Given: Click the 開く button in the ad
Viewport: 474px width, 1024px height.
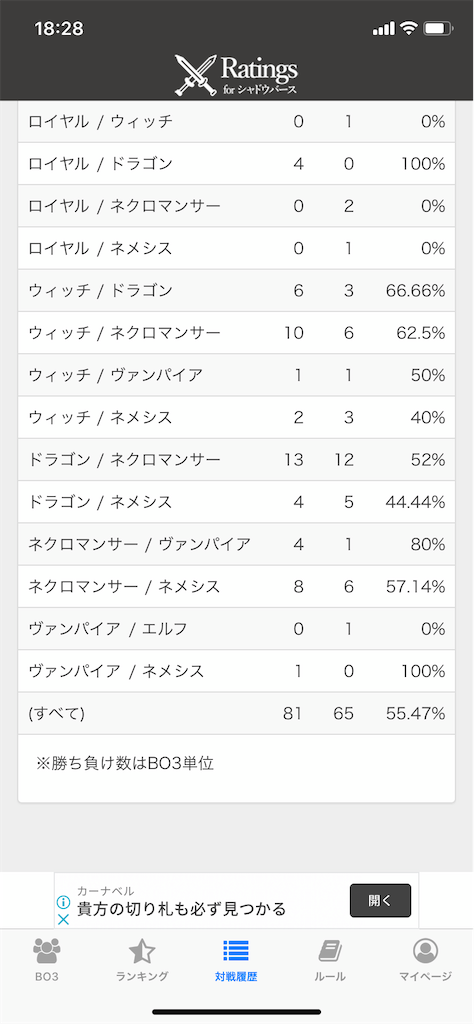Looking at the screenshot, I should [381, 901].
